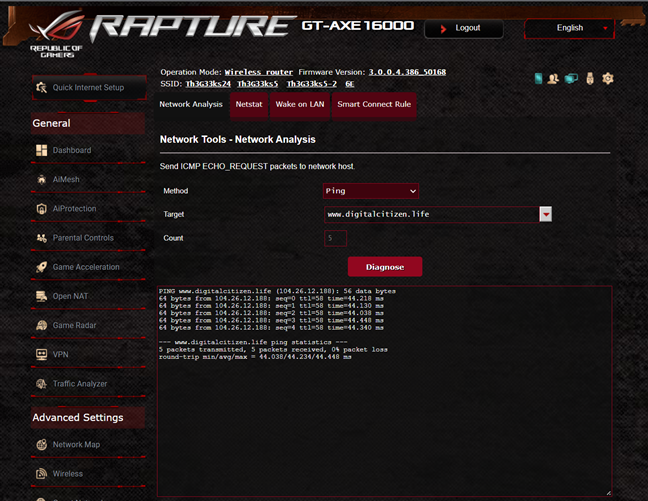Click the seq=4 ping reply line
Image resolution: width=648 pixels, height=501 pixels.
tap(271, 328)
